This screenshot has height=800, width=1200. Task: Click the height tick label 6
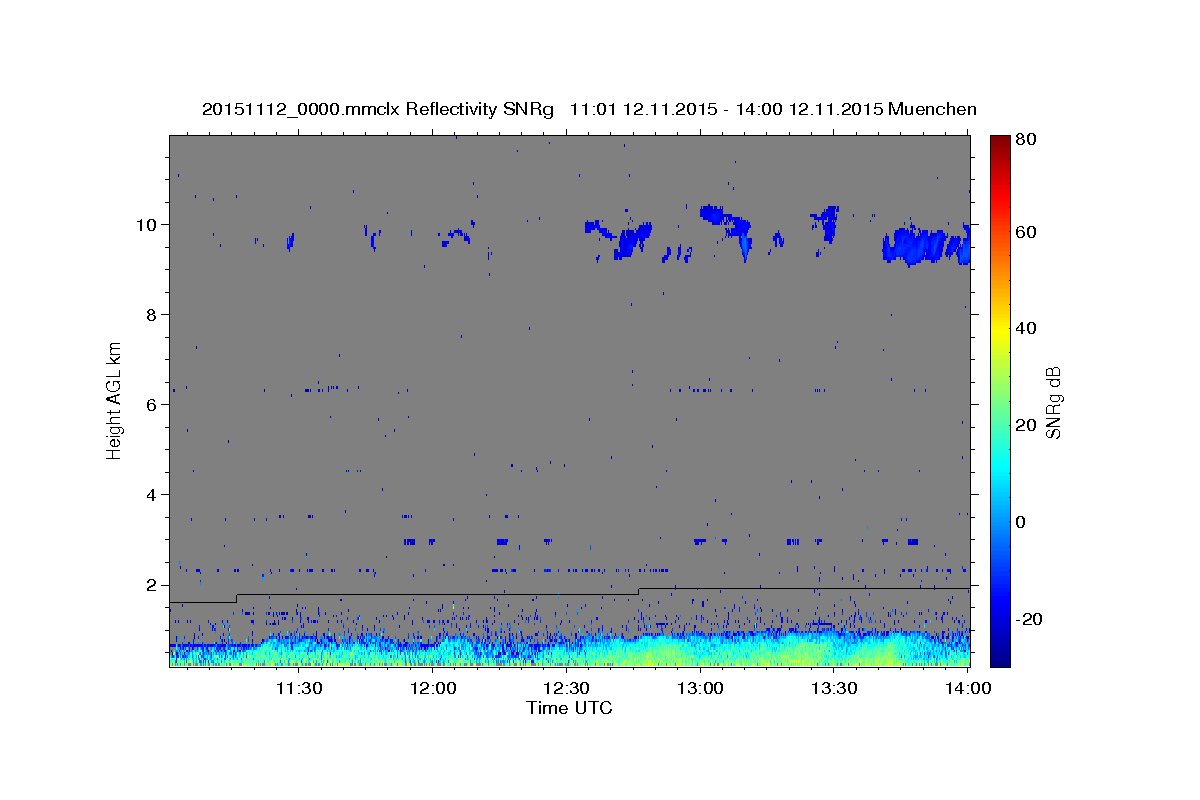pos(153,404)
